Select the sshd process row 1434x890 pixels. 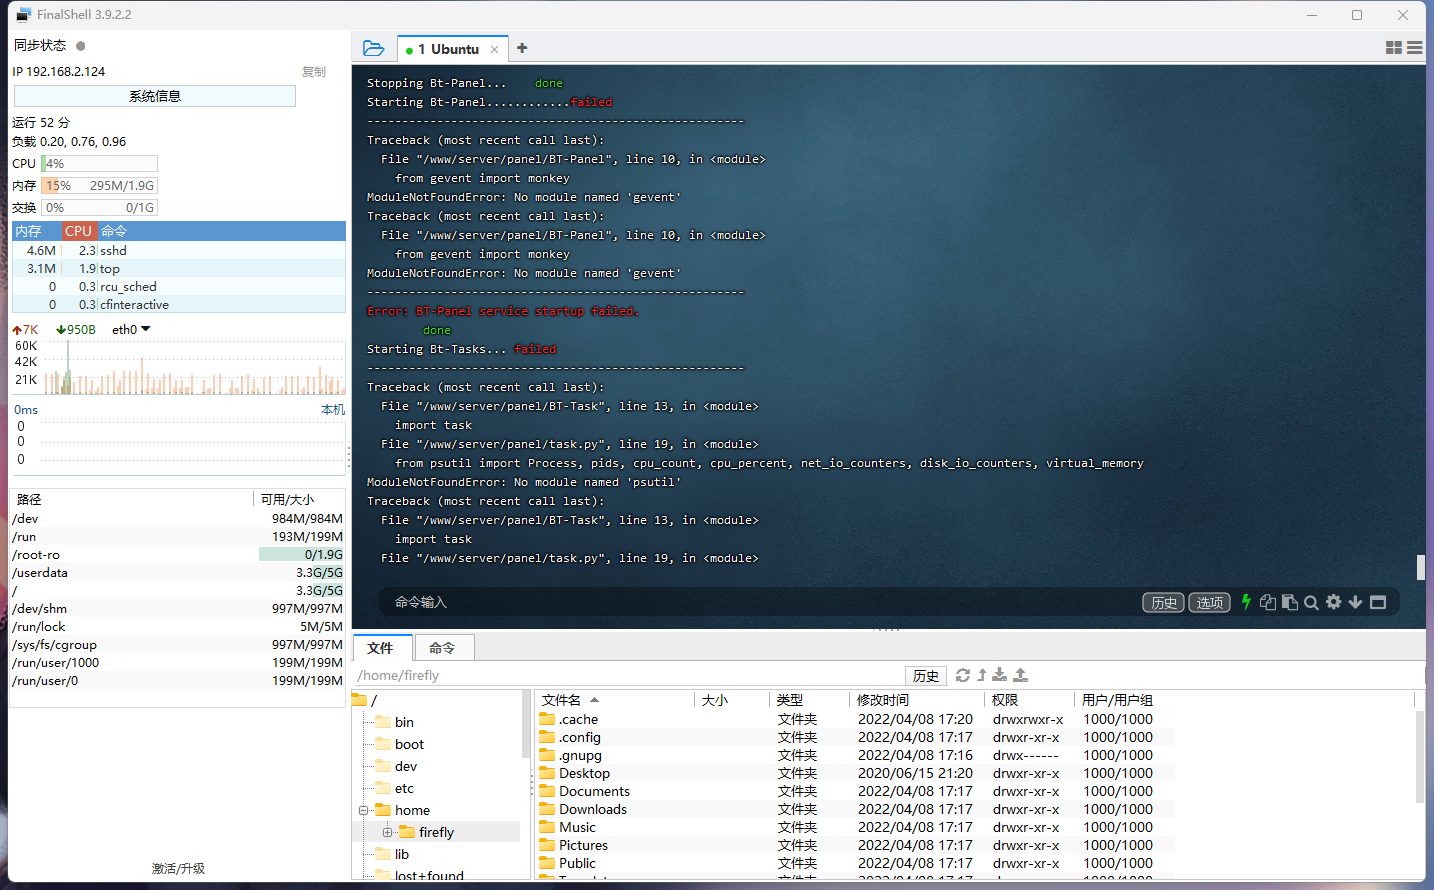(x=179, y=250)
